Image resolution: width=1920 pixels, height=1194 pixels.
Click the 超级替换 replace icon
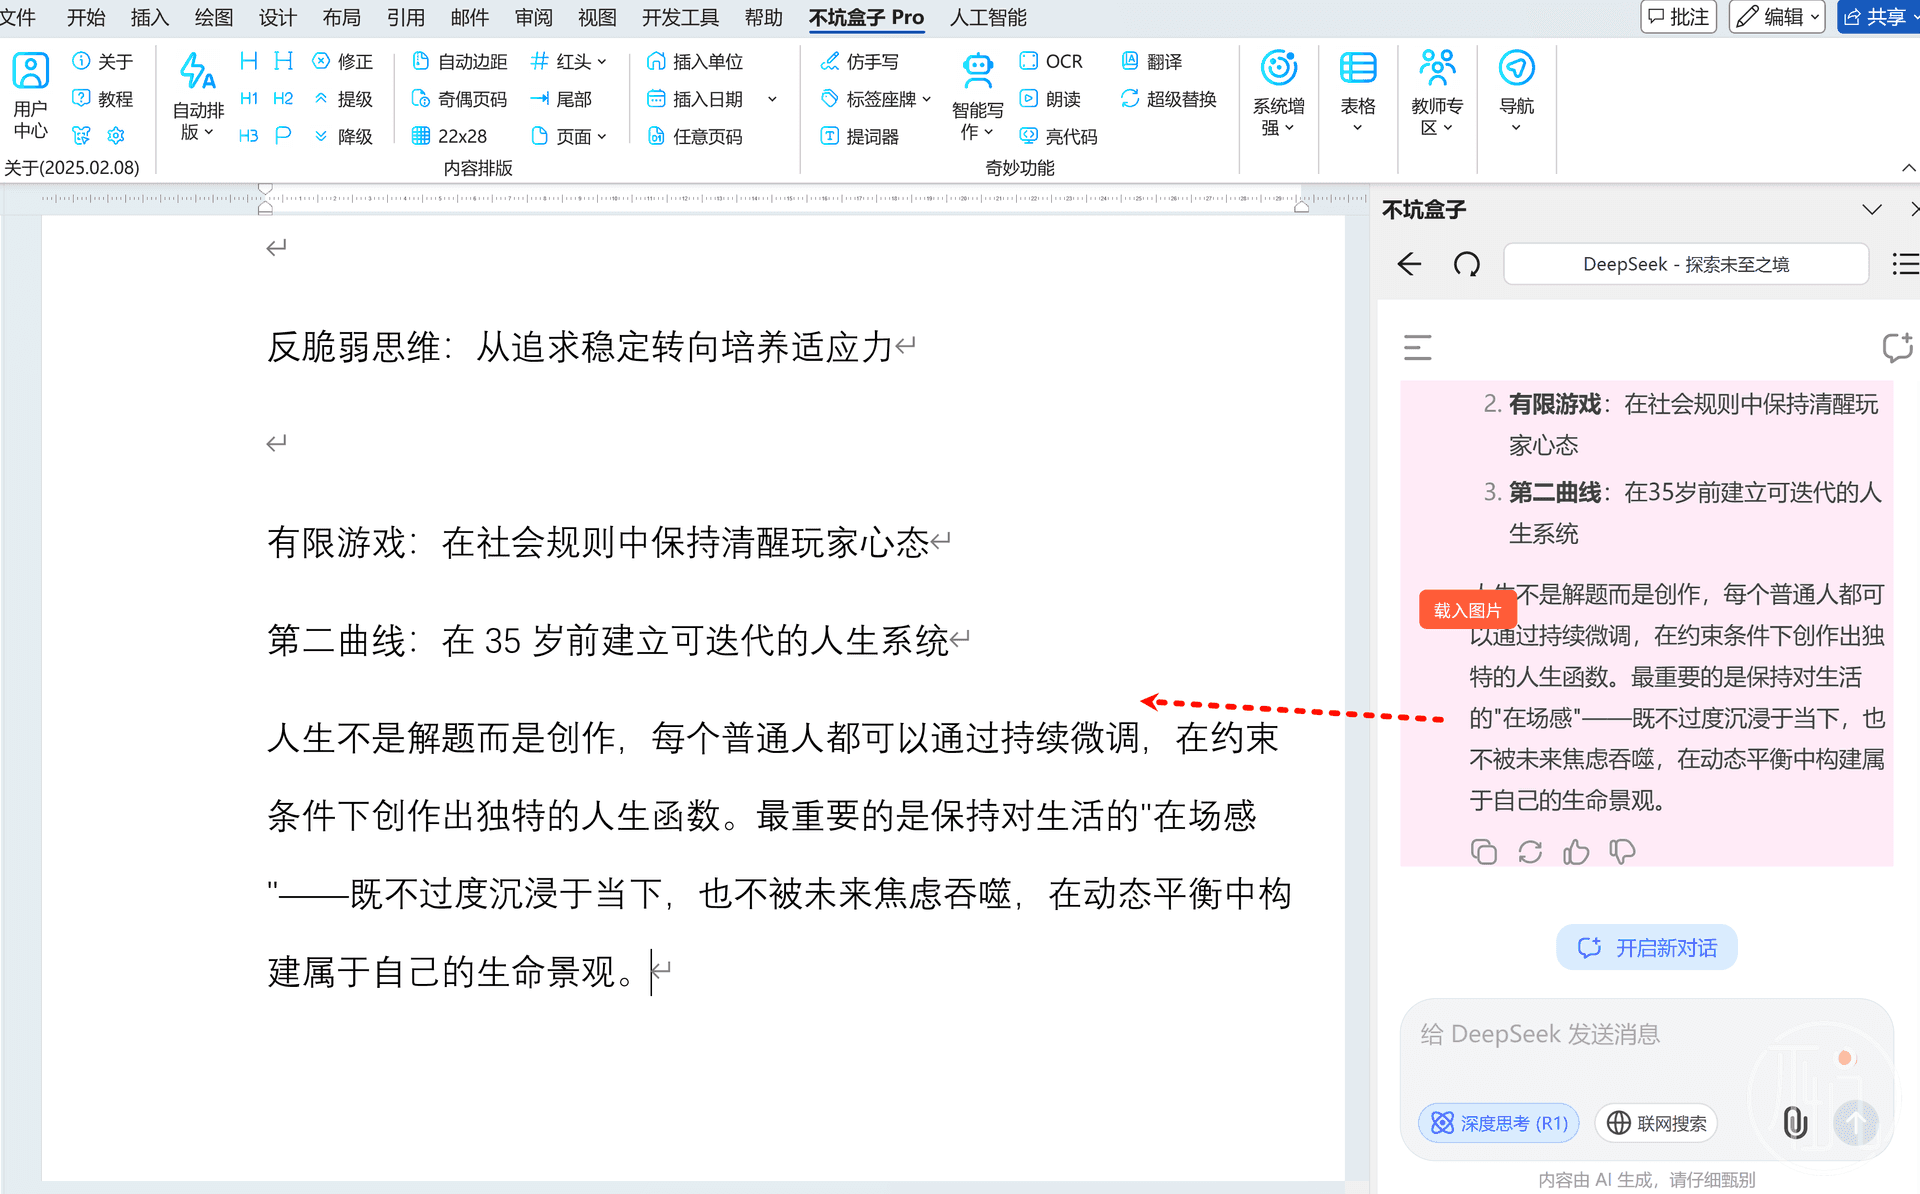pyautogui.click(x=1130, y=99)
